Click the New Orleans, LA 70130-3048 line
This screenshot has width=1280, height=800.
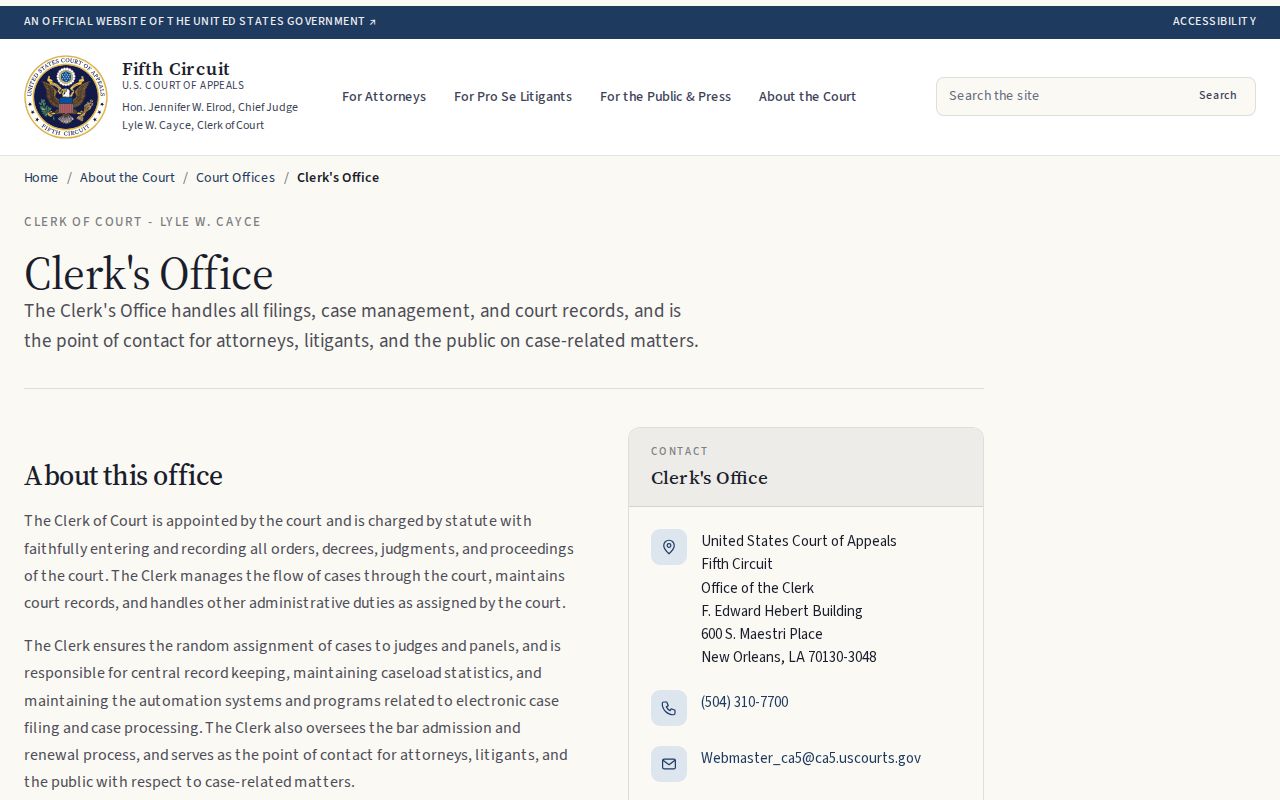click(789, 657)
